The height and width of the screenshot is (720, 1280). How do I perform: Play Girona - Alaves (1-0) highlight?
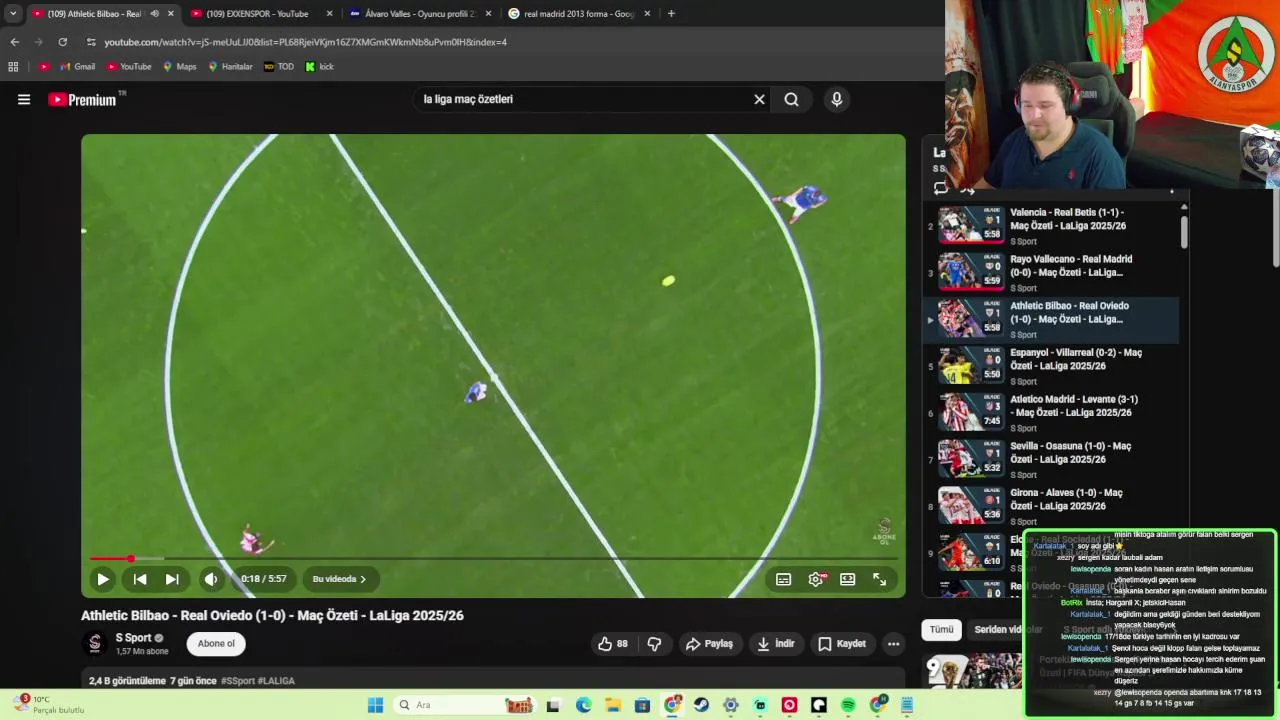(x=1050, y=505)
